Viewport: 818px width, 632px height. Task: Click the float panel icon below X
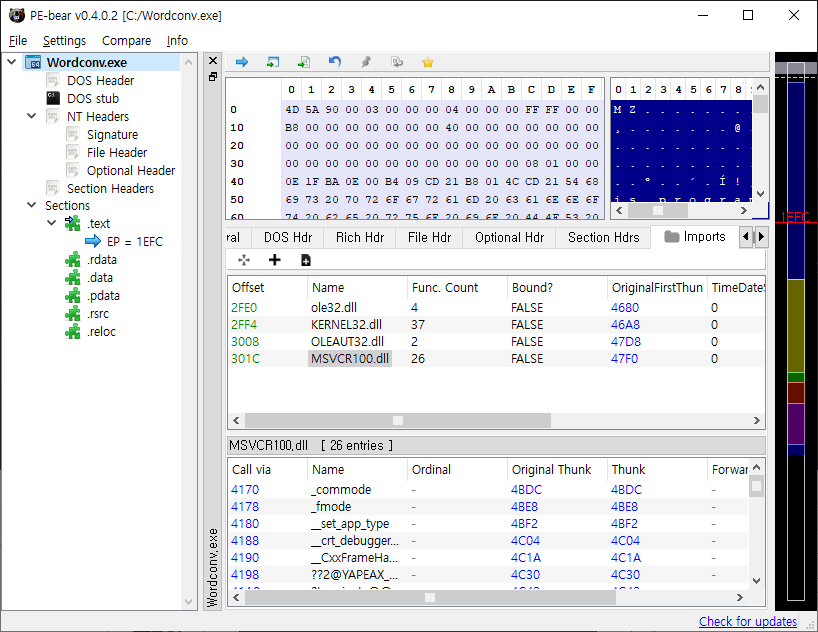pyautogui.click(x=212, y=76)
